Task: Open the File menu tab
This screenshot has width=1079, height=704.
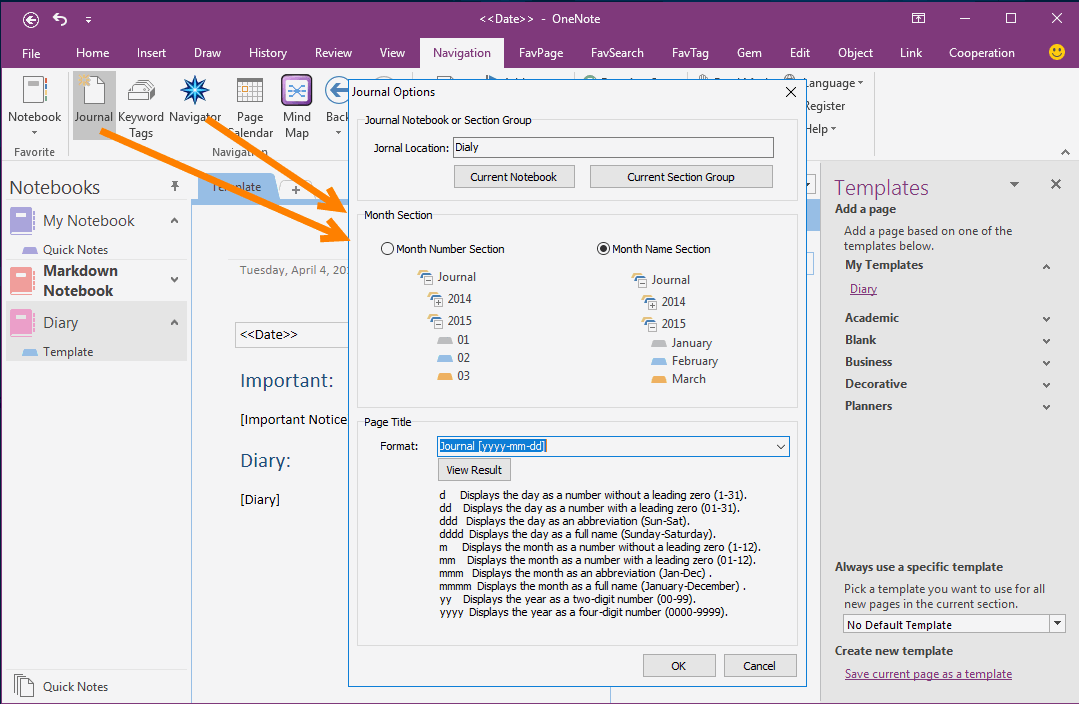Action: [31, 53]
